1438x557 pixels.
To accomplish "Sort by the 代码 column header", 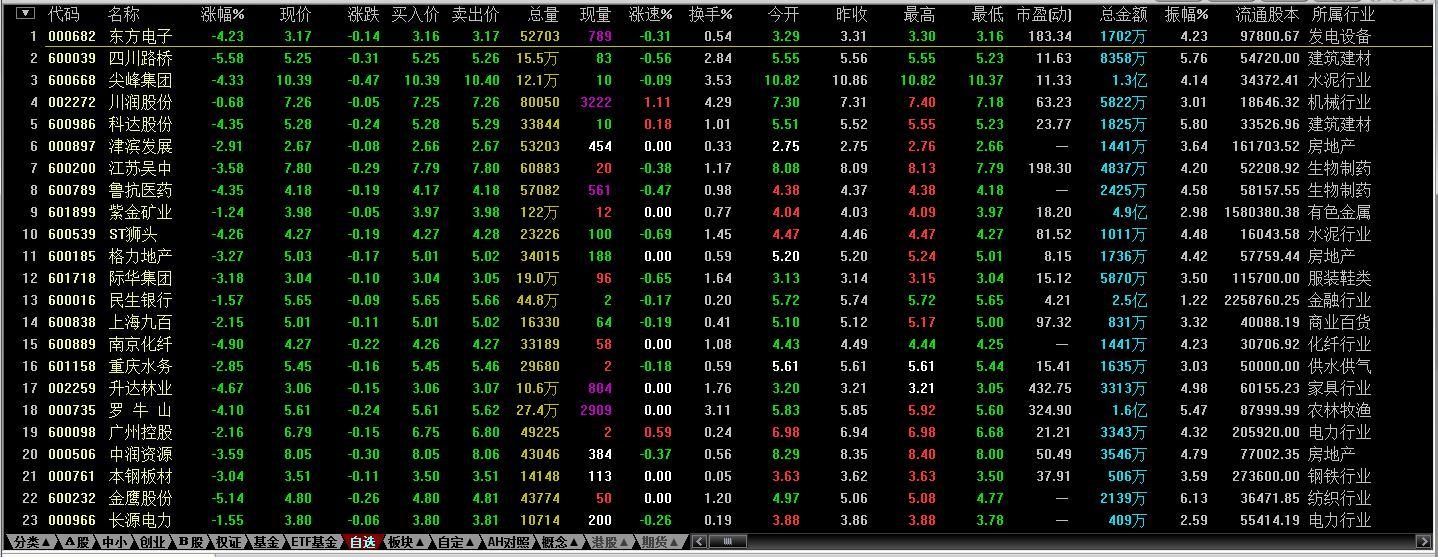I will pos(64,14).
